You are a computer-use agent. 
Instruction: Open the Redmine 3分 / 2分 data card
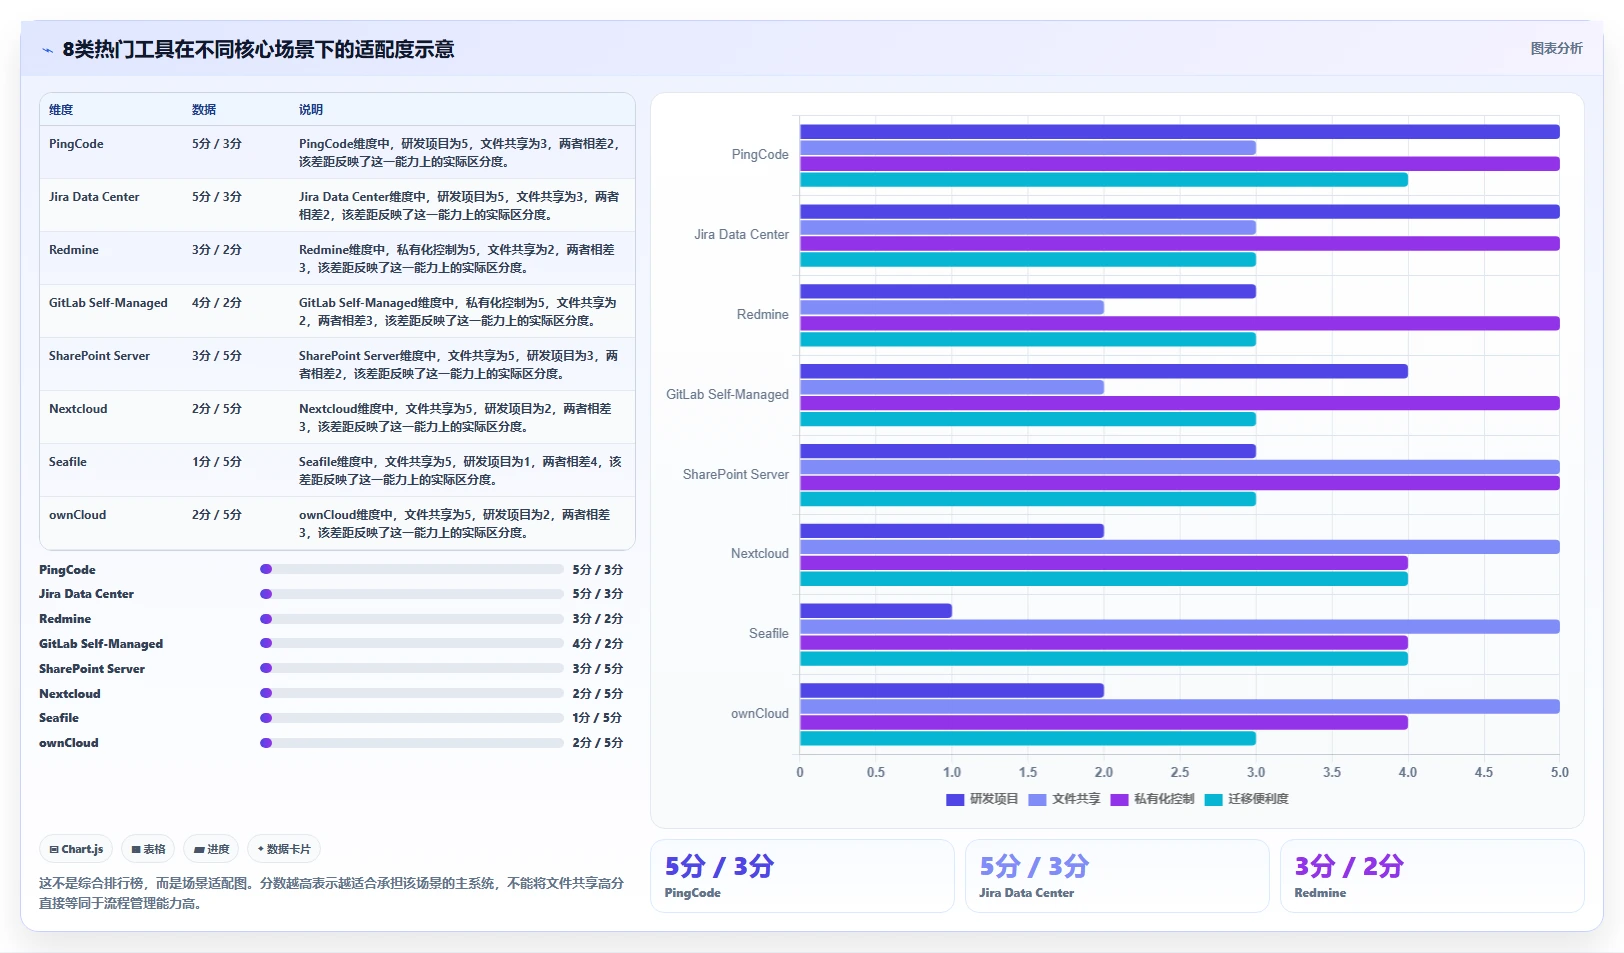(1432, 876)
